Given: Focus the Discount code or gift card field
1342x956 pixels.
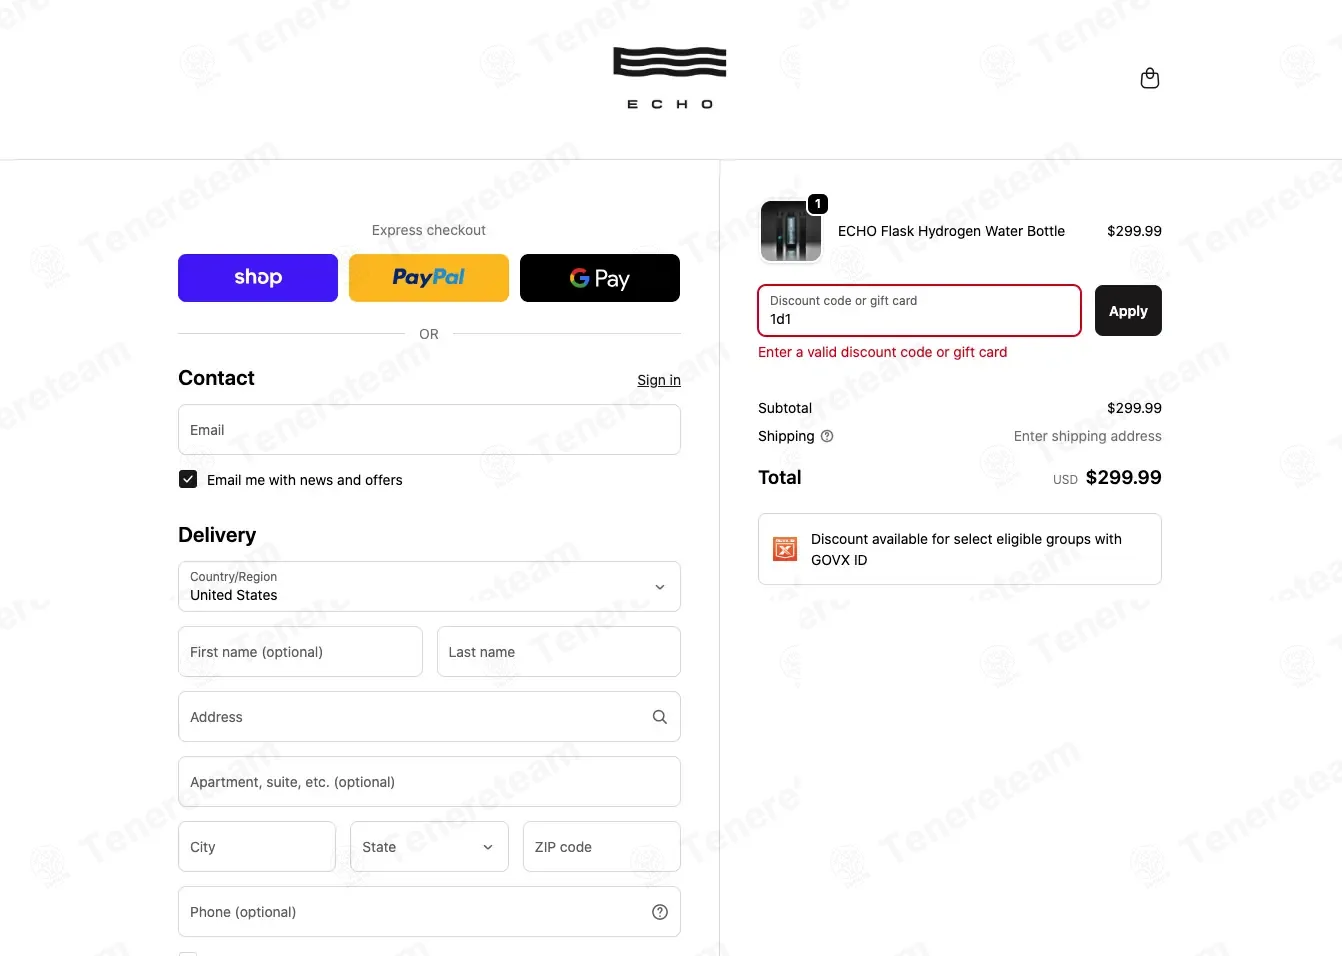Looking at the screenshot, I should coord(919,311).
